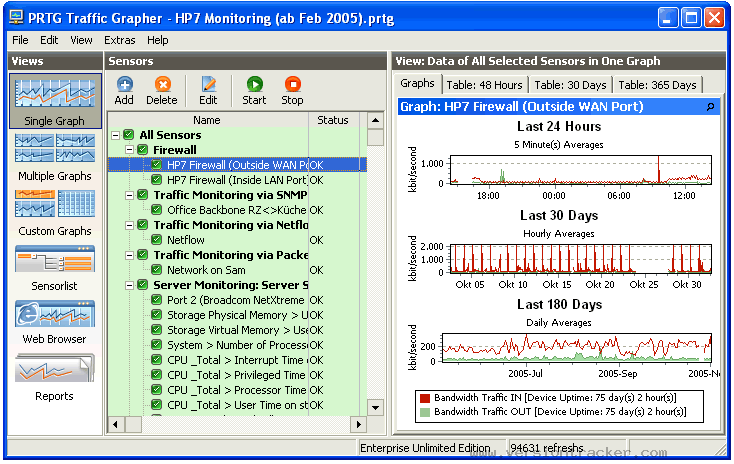Collapse the Server Monitoring group
The height and width of the screenshot is (464, 734).
coord(130,285)
